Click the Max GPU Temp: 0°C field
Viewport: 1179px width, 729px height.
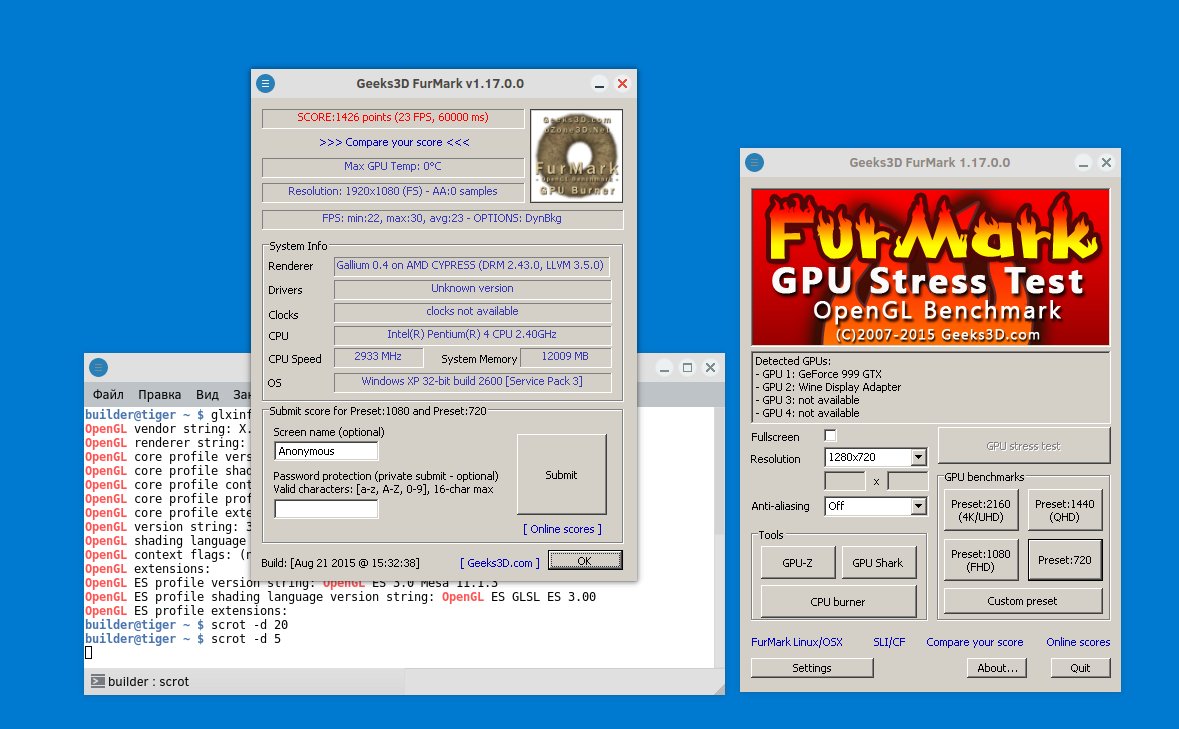click(392, 166)
